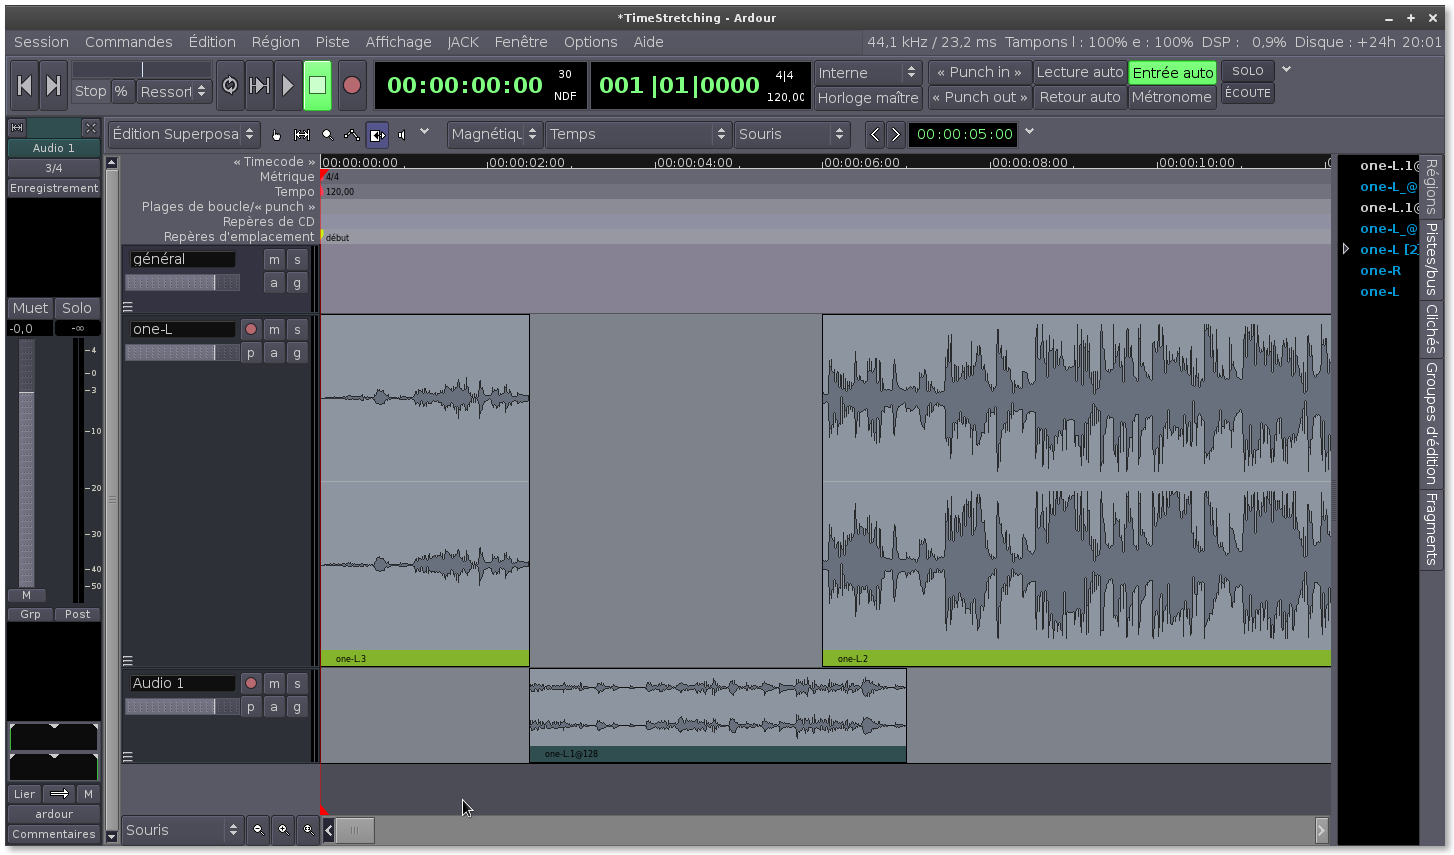The image size is (1454, 855).
Task: Arm recording on the one-L track
Action: click(x=251, y=329)
